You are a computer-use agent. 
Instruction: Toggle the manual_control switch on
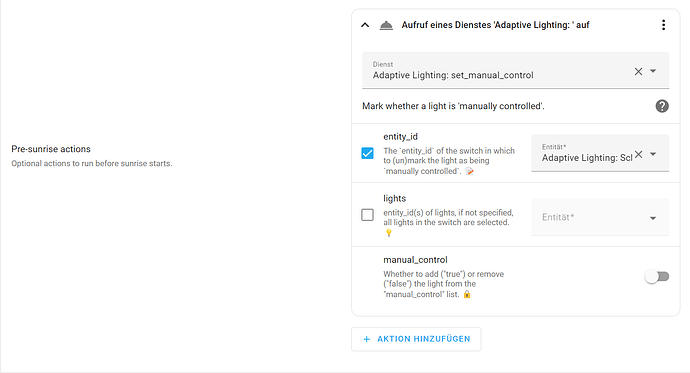coord(657,277)
